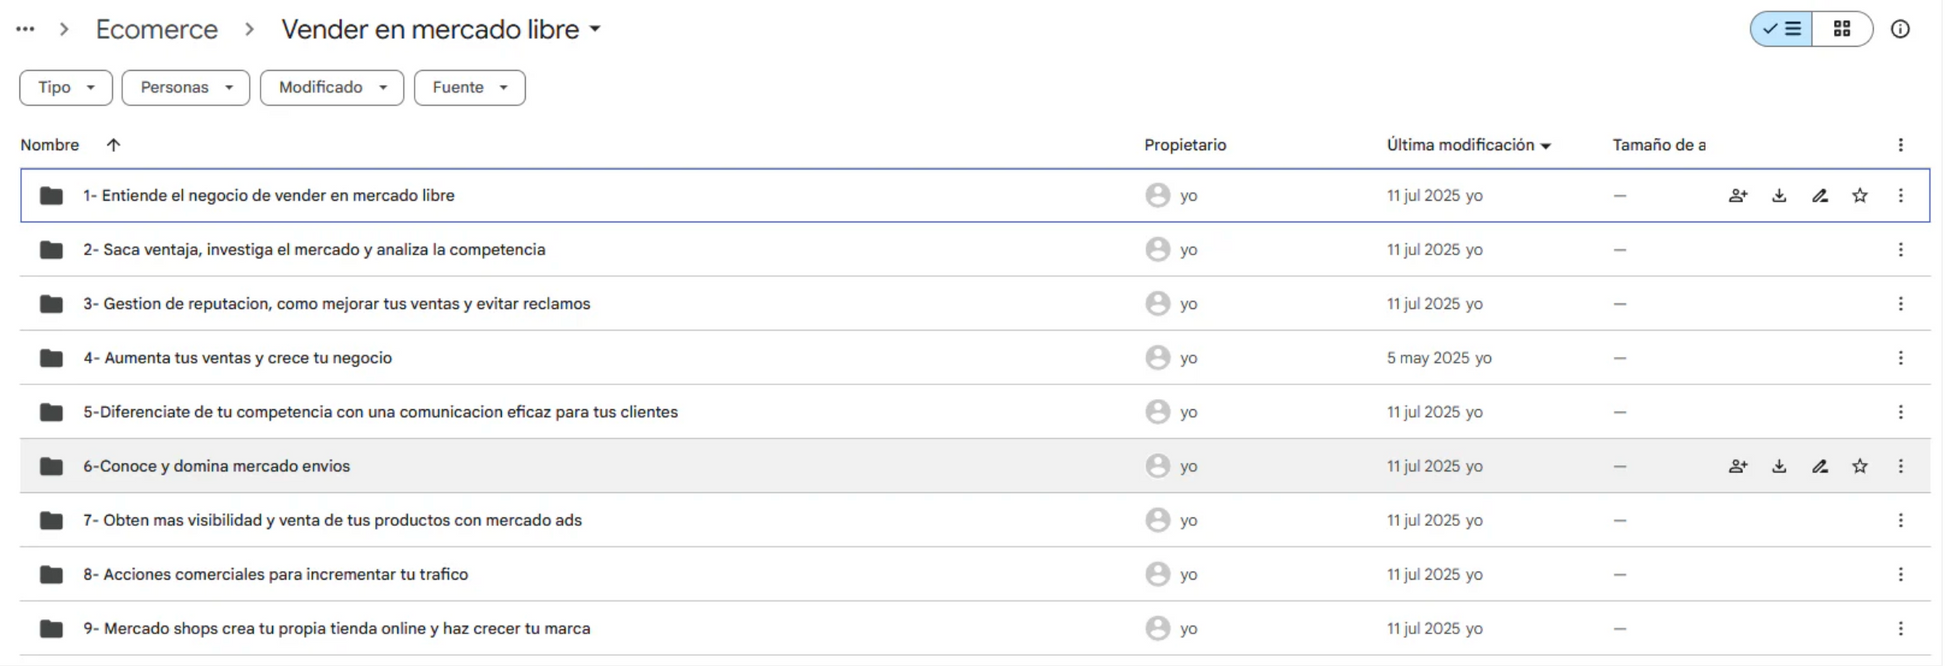The height and width of the screenshot is (666, 1946).
Task: Share the 6-Conoce y domina folder
Action: [x=1738, y=466]
